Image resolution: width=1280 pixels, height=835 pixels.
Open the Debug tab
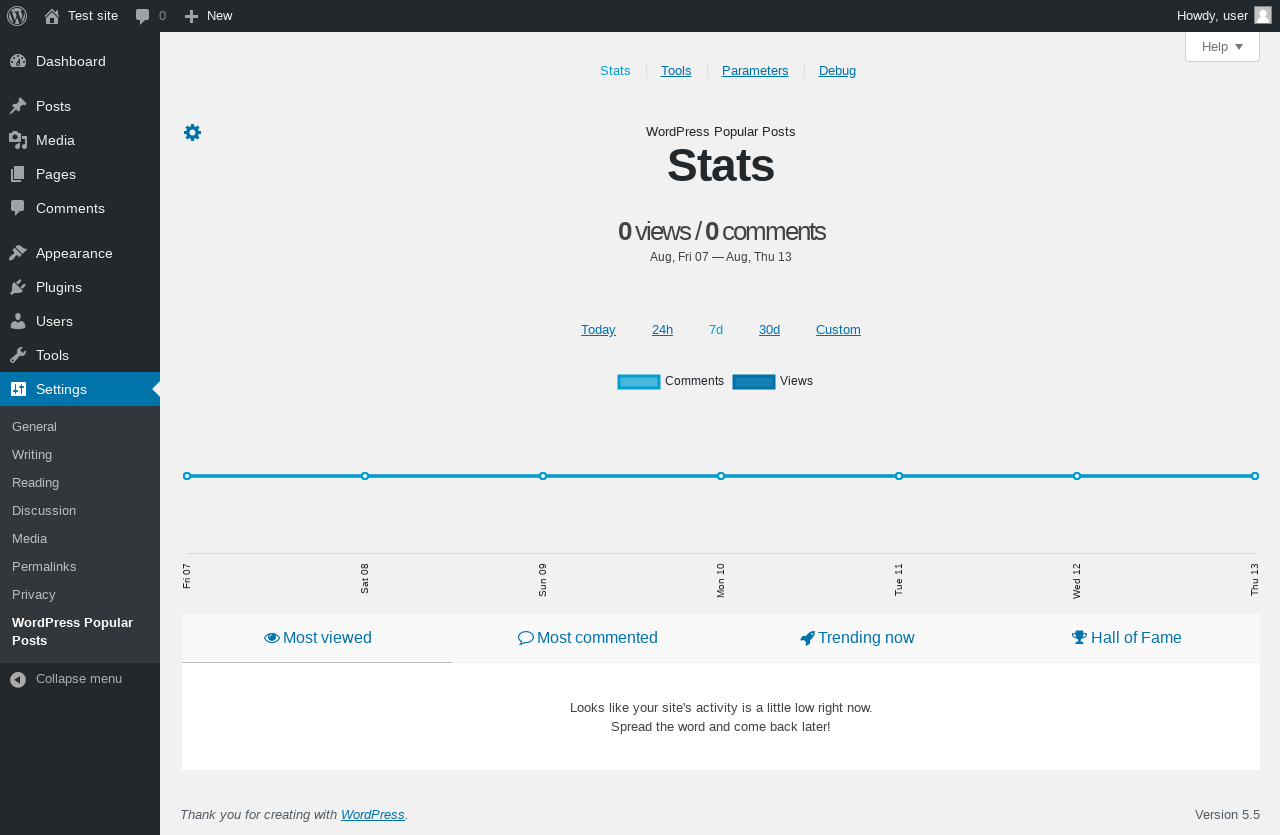click(837, 71)
